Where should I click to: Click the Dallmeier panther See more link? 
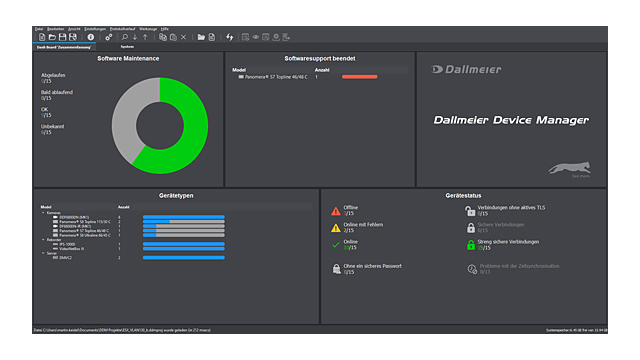pyautogui.click(x=569, y=170)
